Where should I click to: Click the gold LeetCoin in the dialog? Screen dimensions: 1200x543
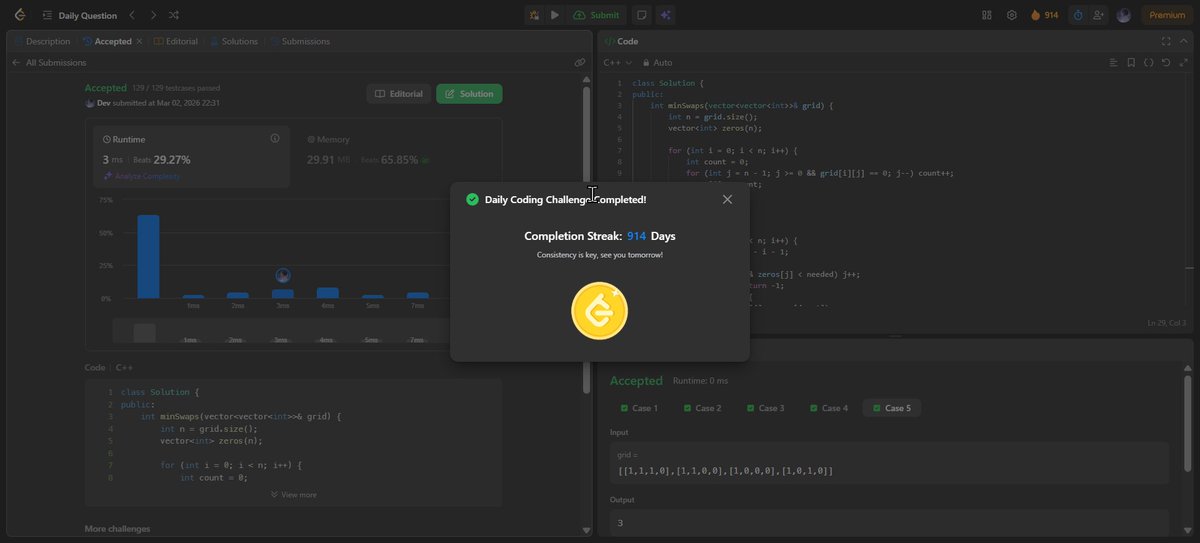coord(599,311)
